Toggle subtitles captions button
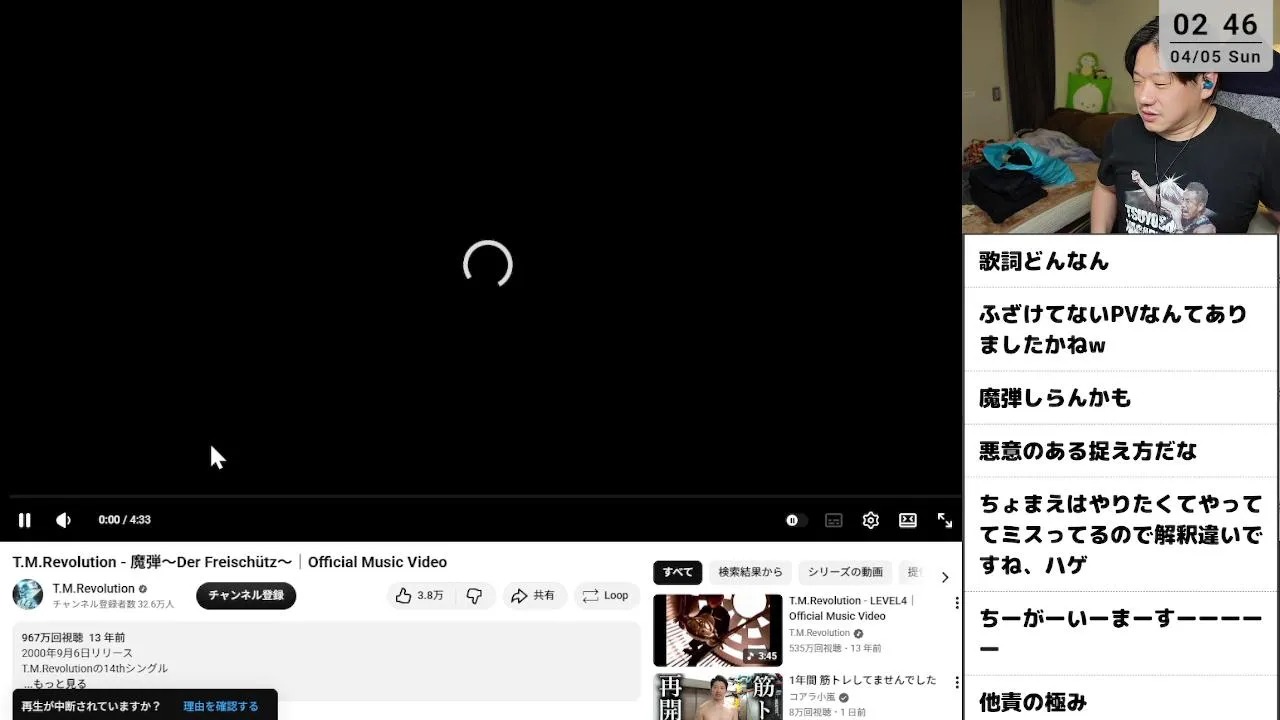Viewport: 1280px width, 720px height. coord(833,520)
